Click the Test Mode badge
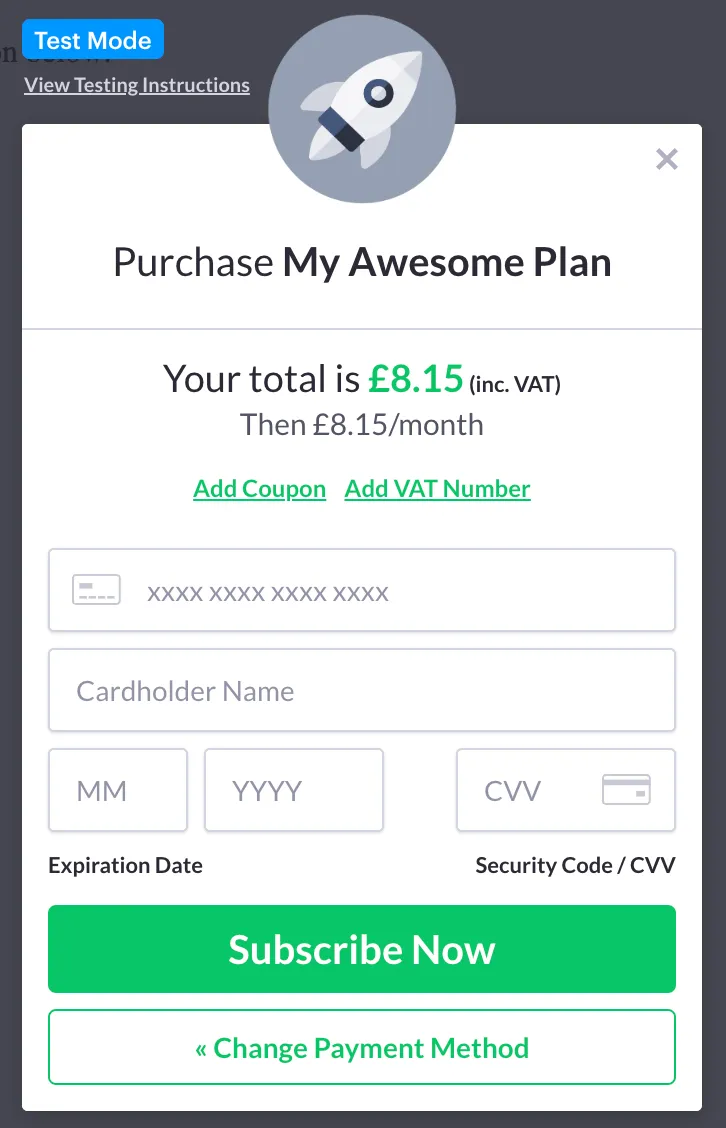Image resolution: width=726 pixels, height=1128 pixels. click(92, 39)
